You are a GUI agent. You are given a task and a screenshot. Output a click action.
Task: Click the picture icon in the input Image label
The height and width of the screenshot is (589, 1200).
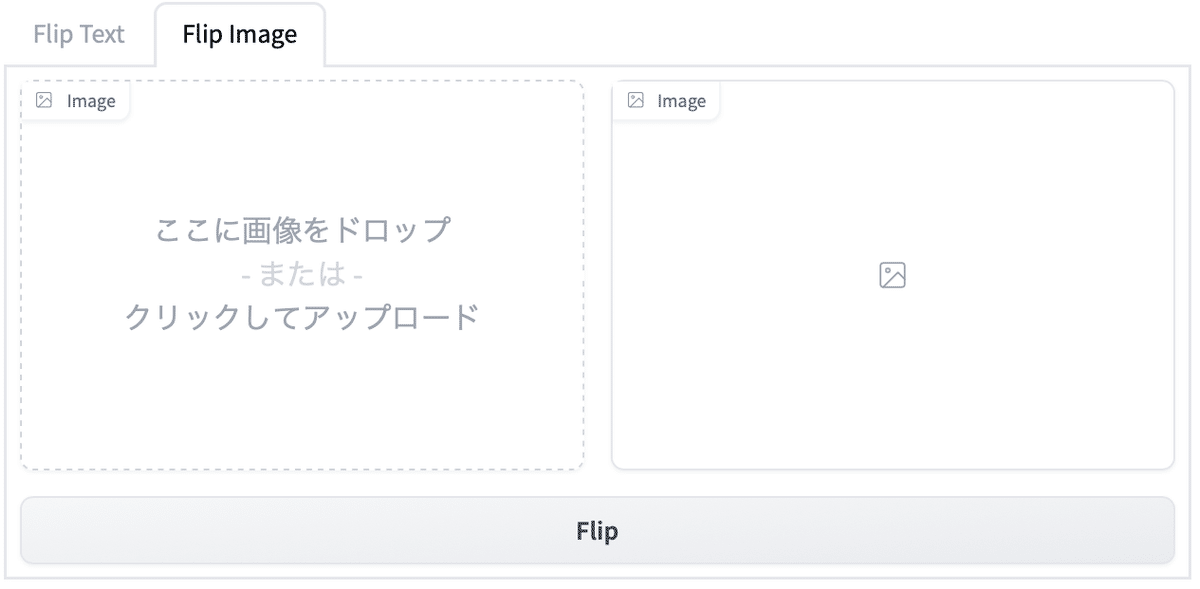[44, 100]
